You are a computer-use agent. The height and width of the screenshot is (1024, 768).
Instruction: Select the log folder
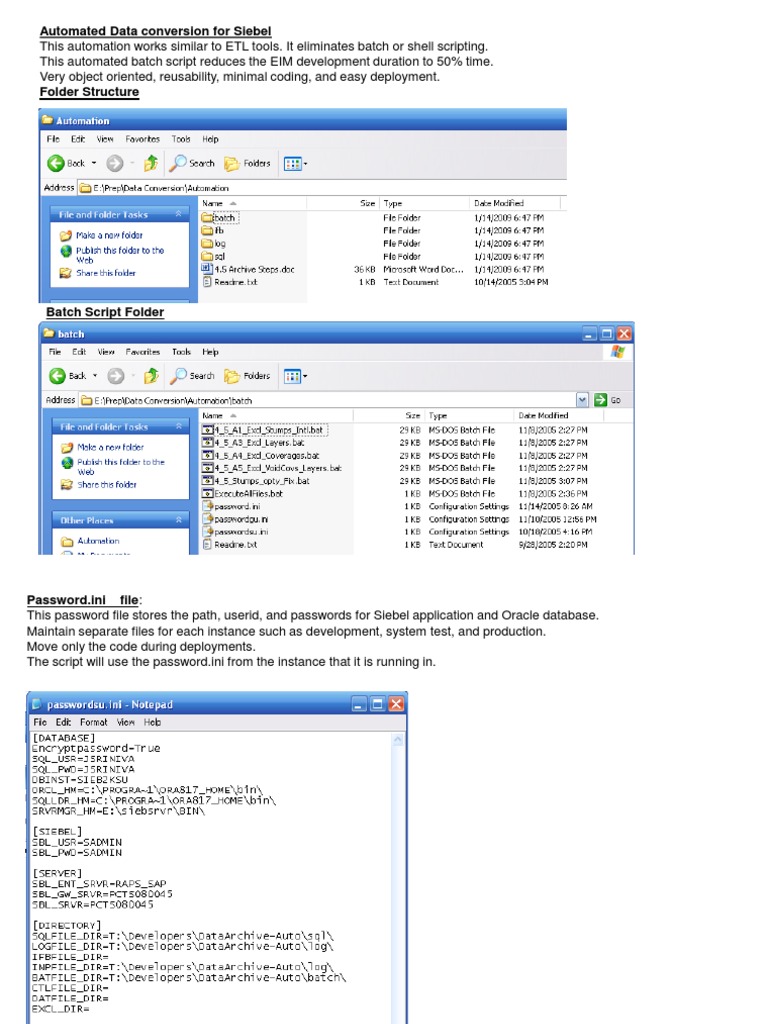(x=214, y=244)
